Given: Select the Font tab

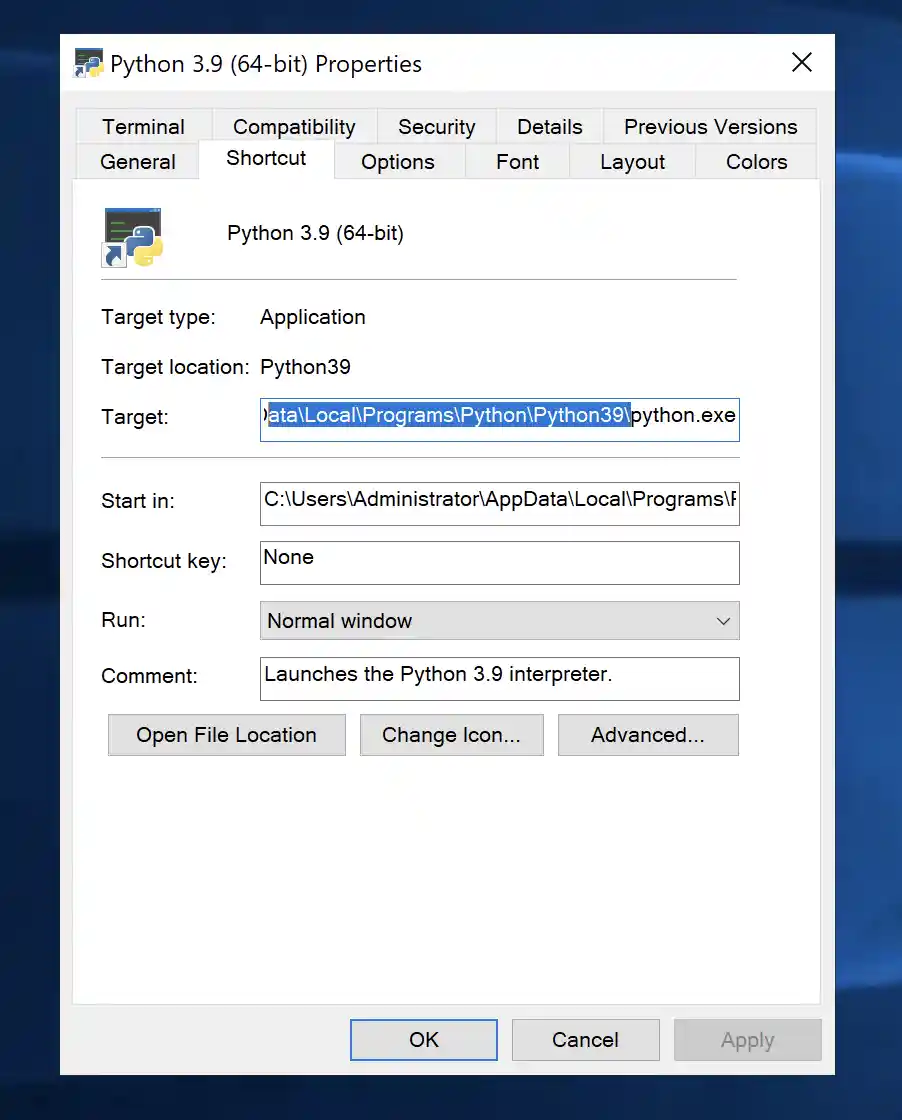Looking at the screenshot, I should 517,162.
